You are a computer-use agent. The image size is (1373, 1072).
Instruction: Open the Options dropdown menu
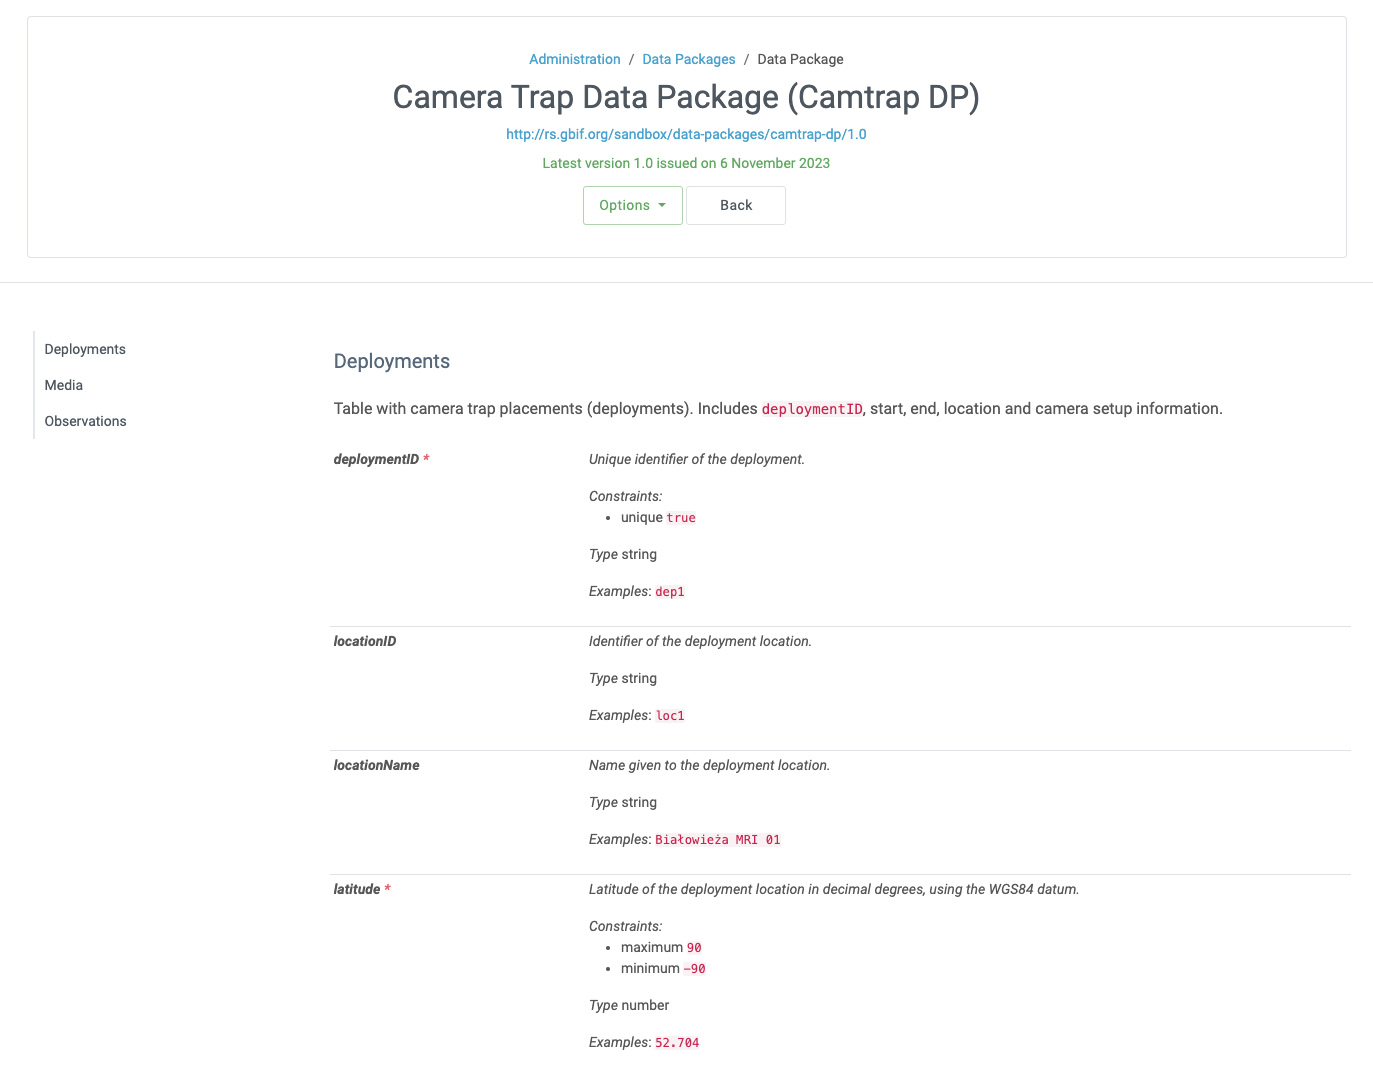tap(626, 205)
